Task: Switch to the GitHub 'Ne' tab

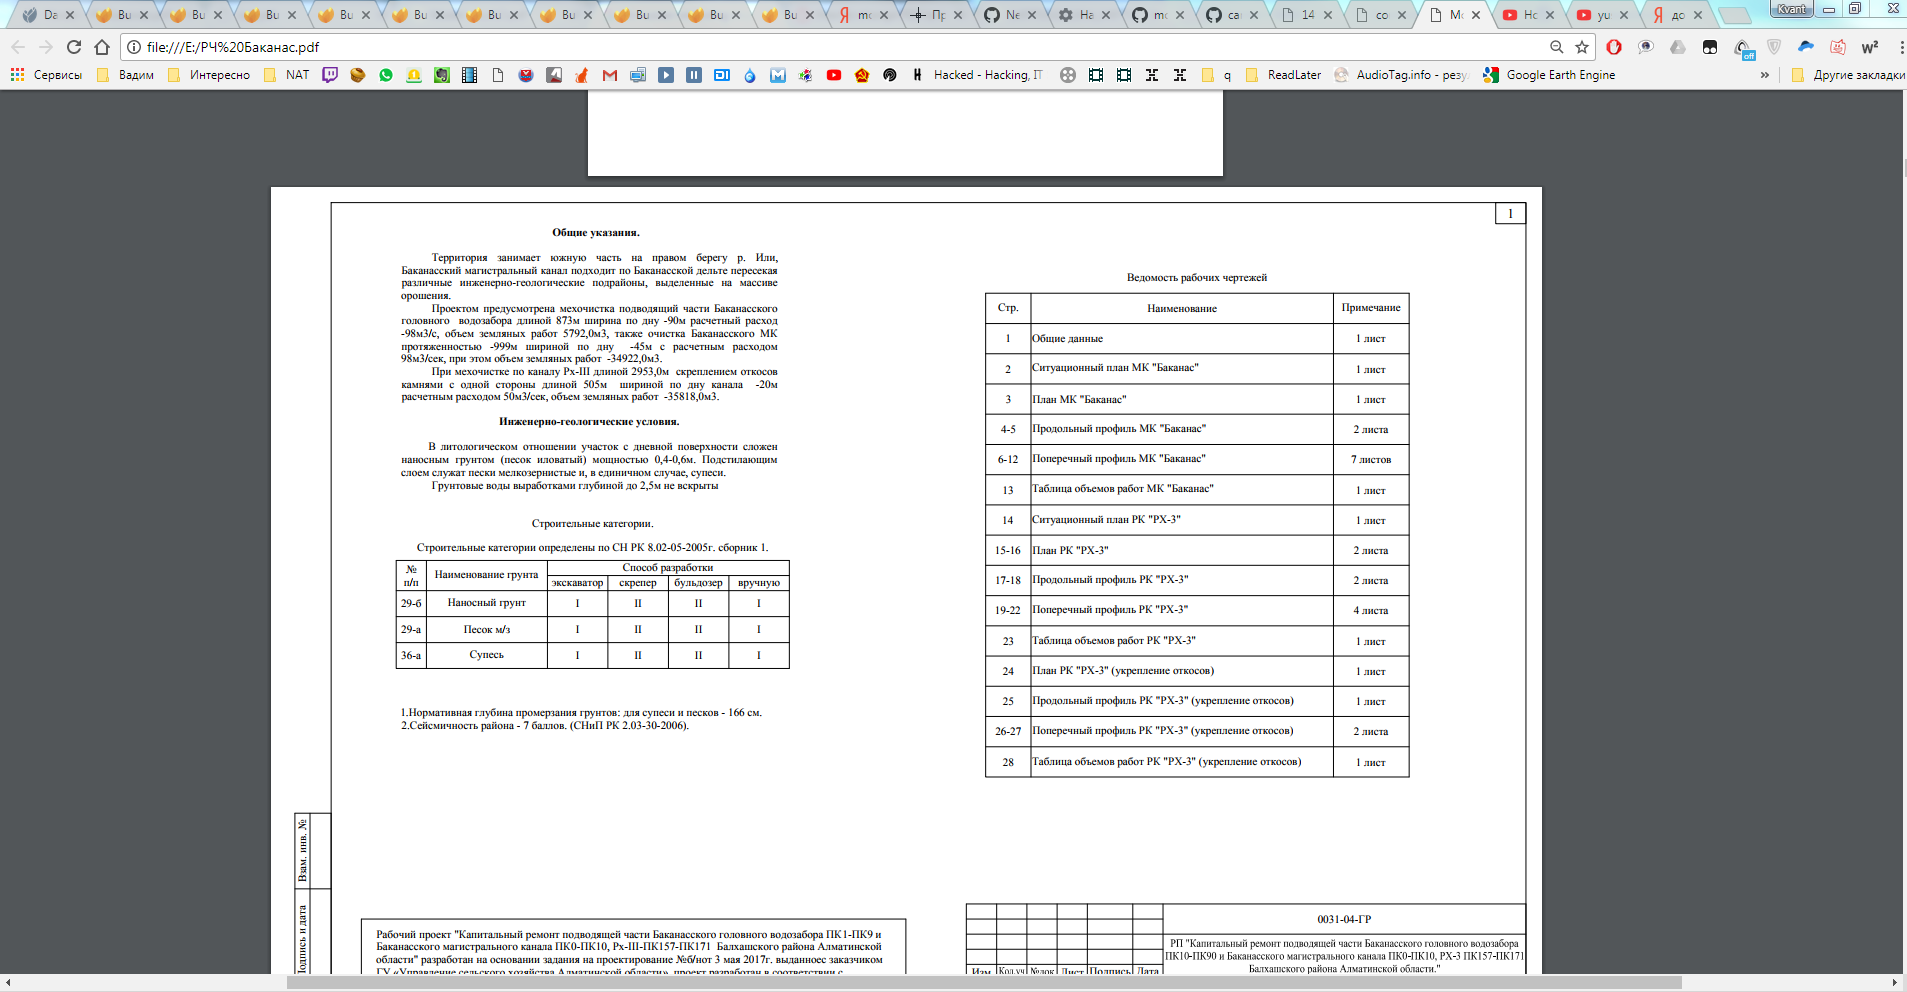Action: click(1010, 15)
